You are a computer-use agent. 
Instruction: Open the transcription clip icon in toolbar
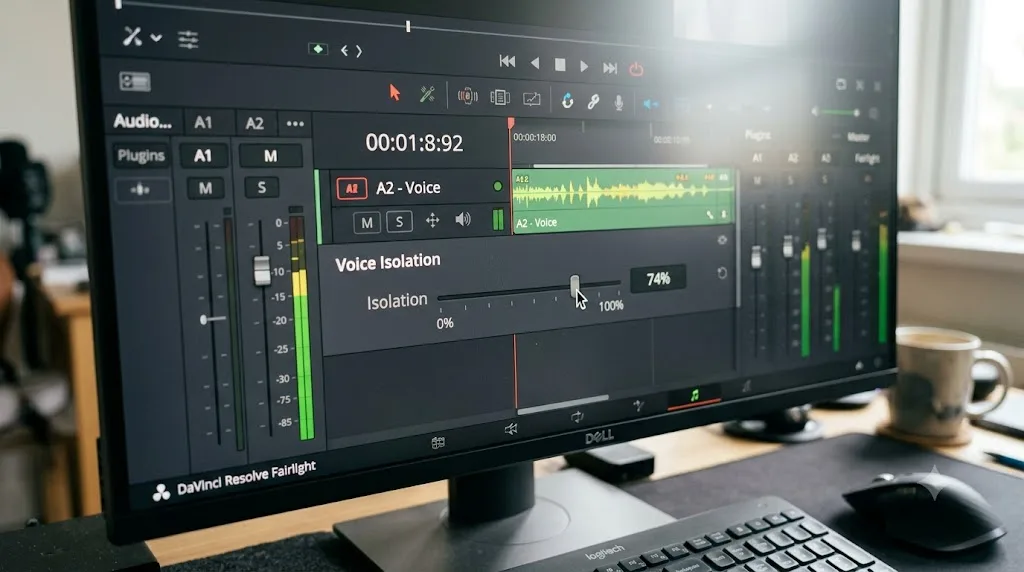[500, 98]
